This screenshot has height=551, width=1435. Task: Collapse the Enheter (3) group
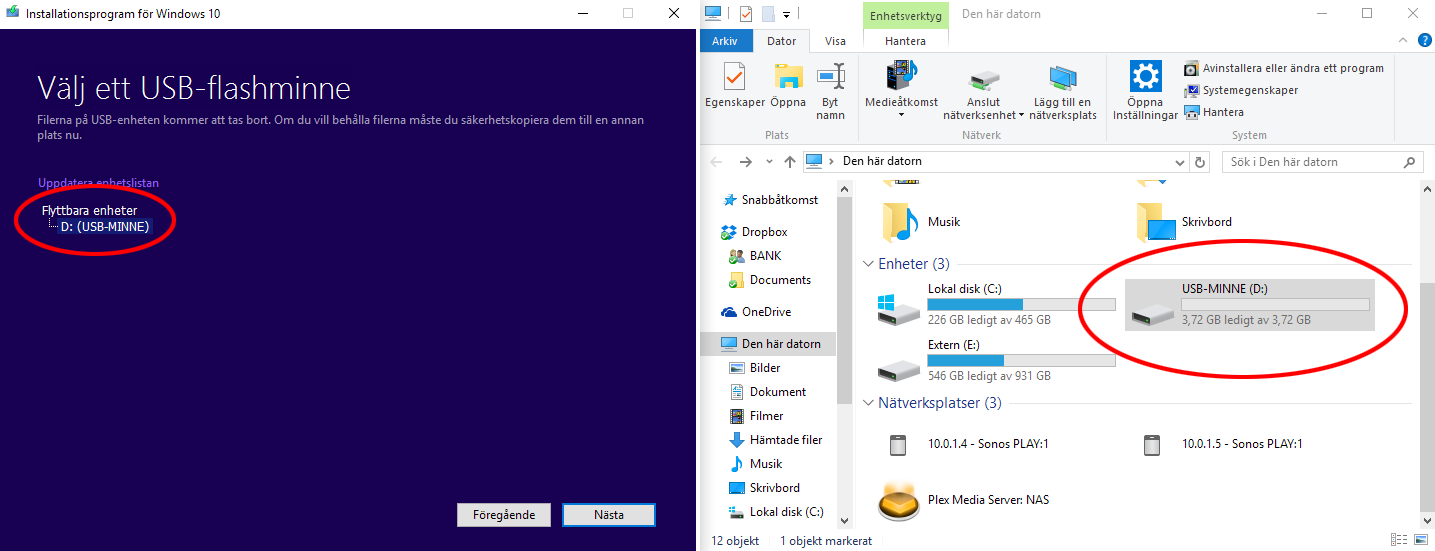868,264
